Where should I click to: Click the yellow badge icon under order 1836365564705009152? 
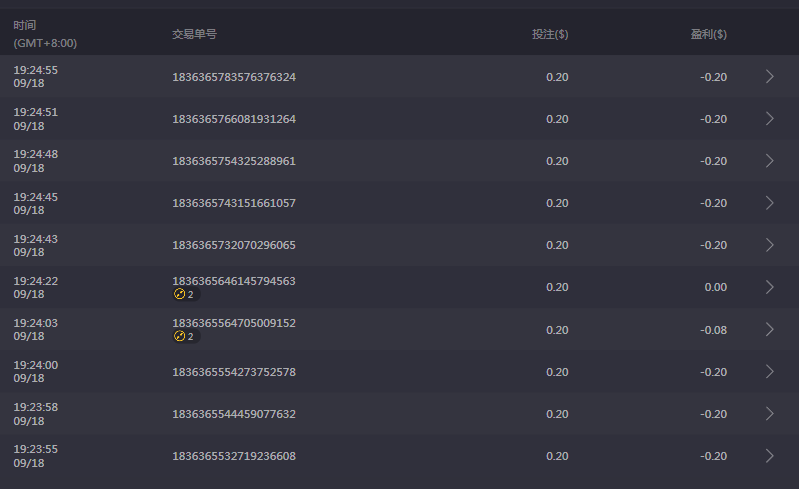coord(180,337)
